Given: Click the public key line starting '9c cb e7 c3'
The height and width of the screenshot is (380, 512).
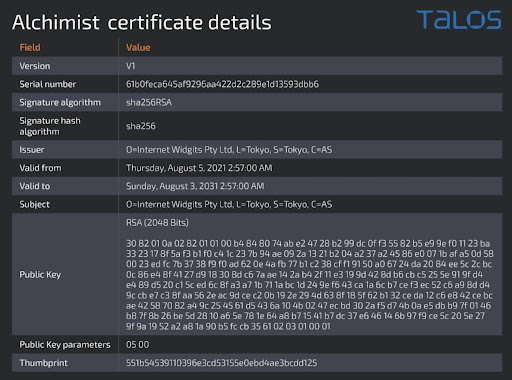Looking at the screenshot, I should (x=309, y=295).
